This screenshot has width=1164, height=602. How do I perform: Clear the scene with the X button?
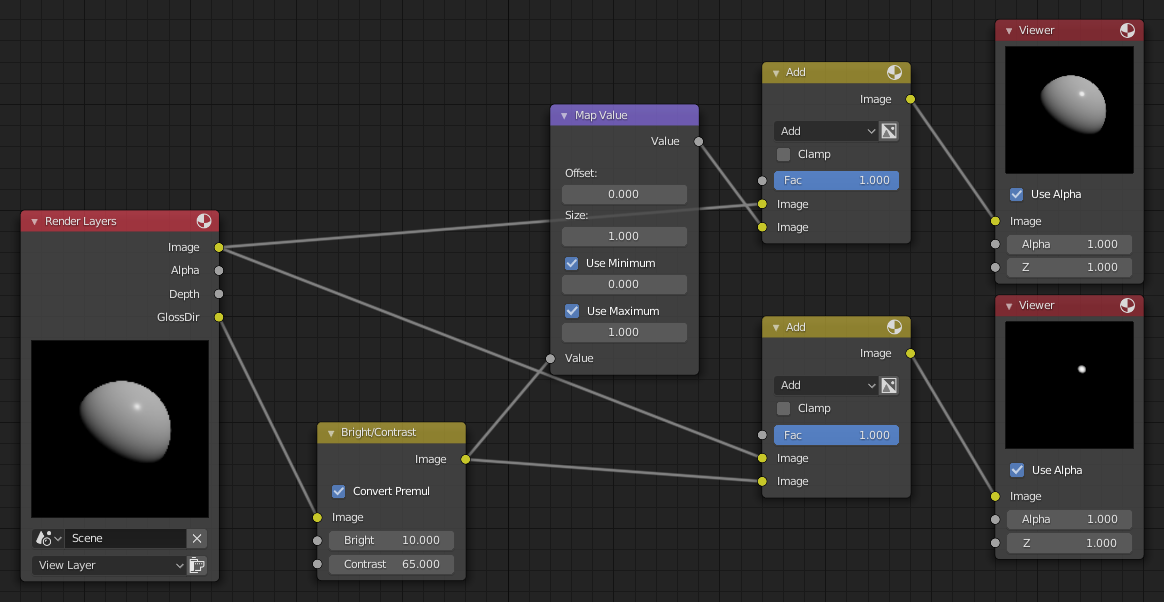[x=197, y=538]
